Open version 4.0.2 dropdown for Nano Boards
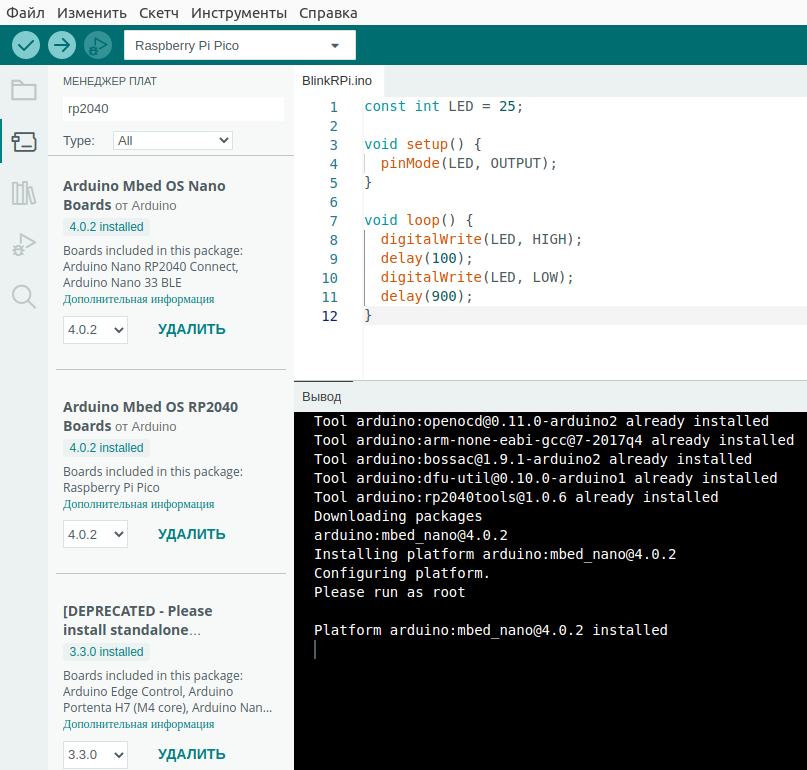Image resolution: width=807 pixels, height=770 pixels. tap(95, 329)
